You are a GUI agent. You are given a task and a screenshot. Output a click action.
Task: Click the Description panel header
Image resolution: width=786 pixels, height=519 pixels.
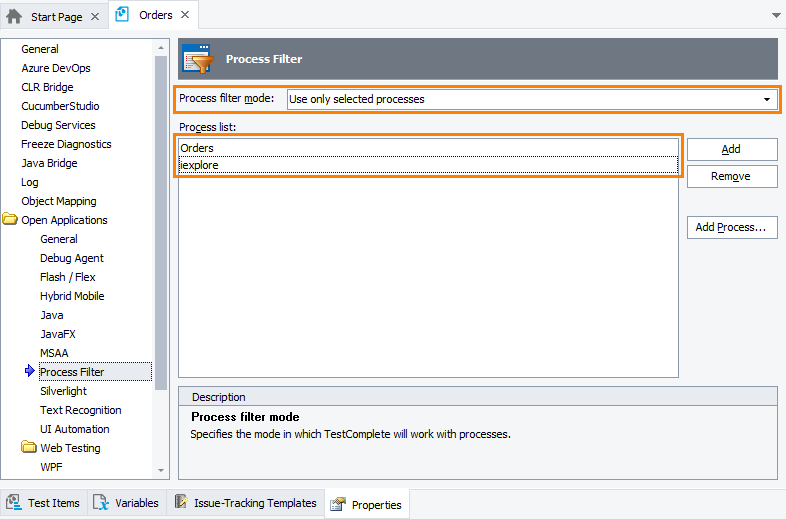pyautogui.click(x=478, y=397)
